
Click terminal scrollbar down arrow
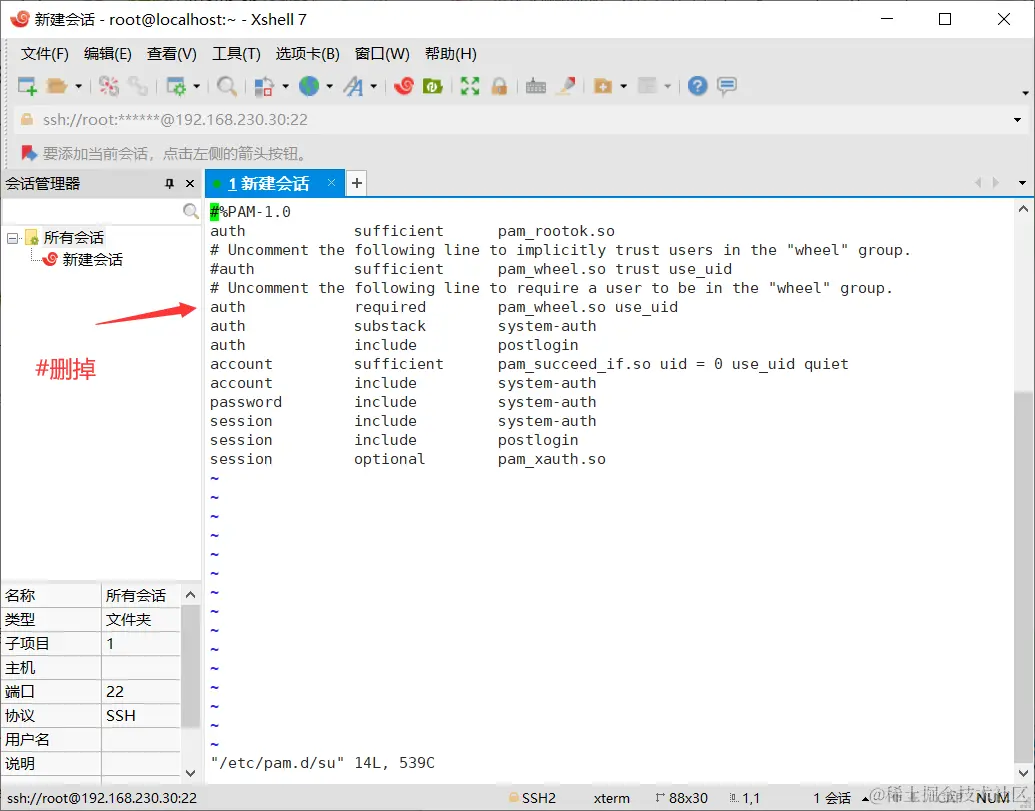tap(1023, 773)
